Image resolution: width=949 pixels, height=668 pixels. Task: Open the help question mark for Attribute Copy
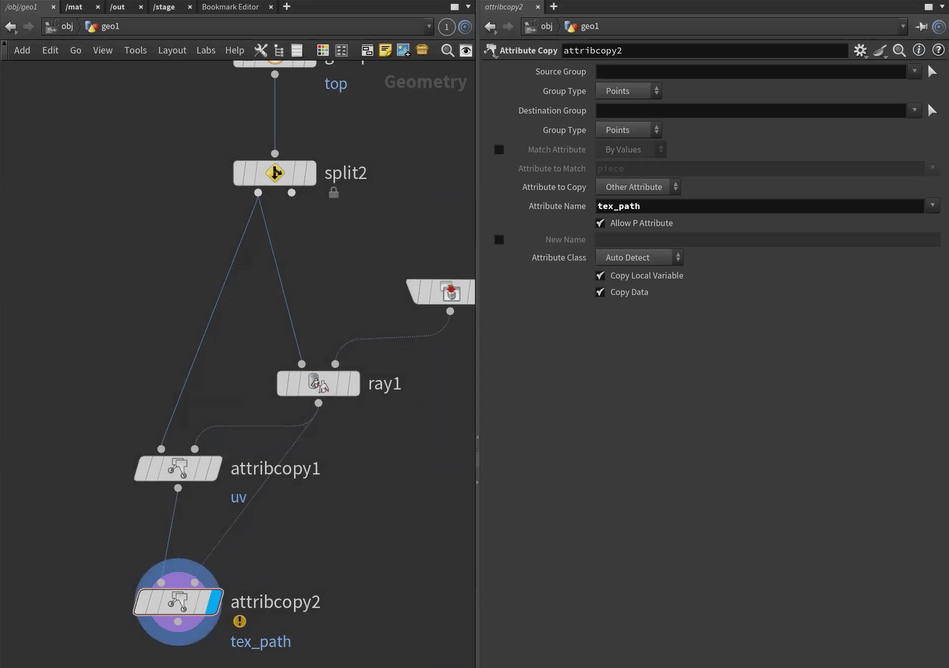(x=937, y=50)
